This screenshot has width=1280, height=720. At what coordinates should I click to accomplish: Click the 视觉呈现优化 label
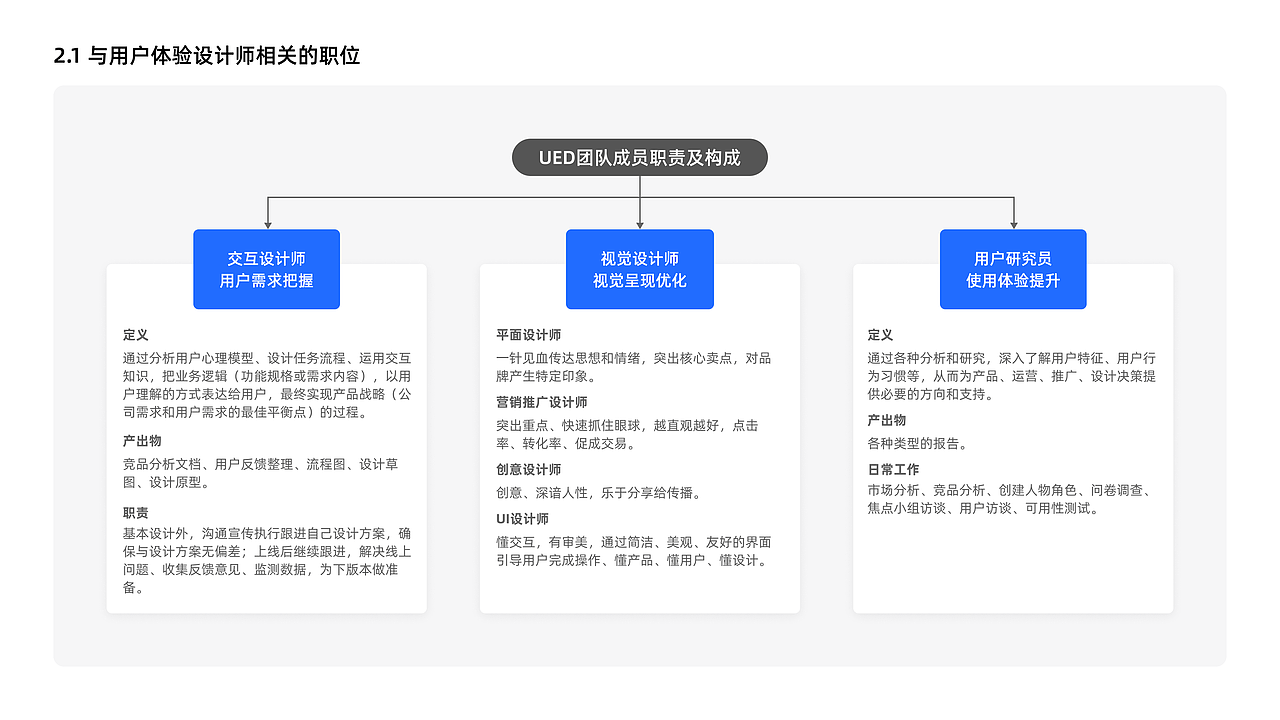639,283
